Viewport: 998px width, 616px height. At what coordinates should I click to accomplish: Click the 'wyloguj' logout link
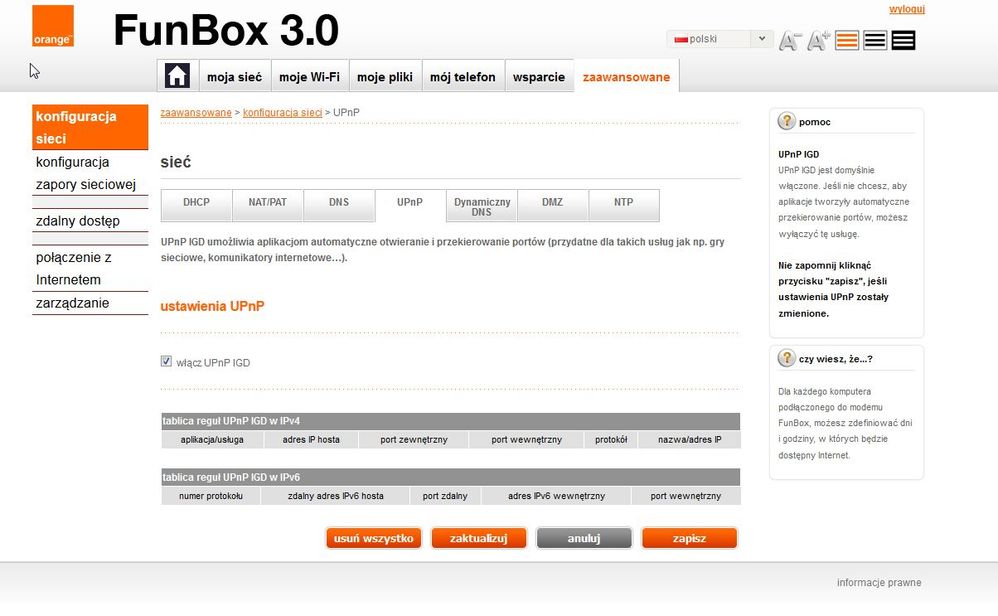click(906, 9)
